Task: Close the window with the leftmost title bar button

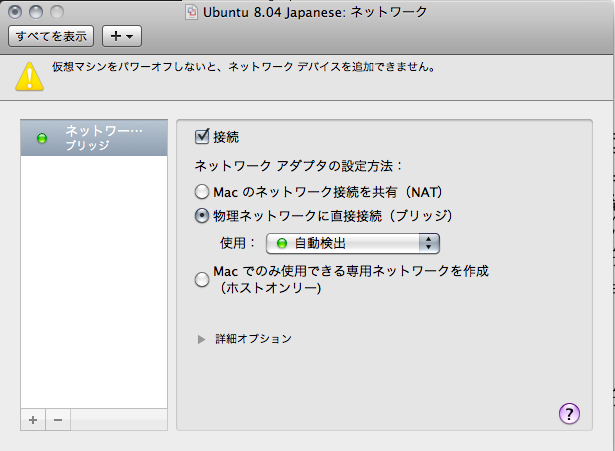Action: (15, 12)
